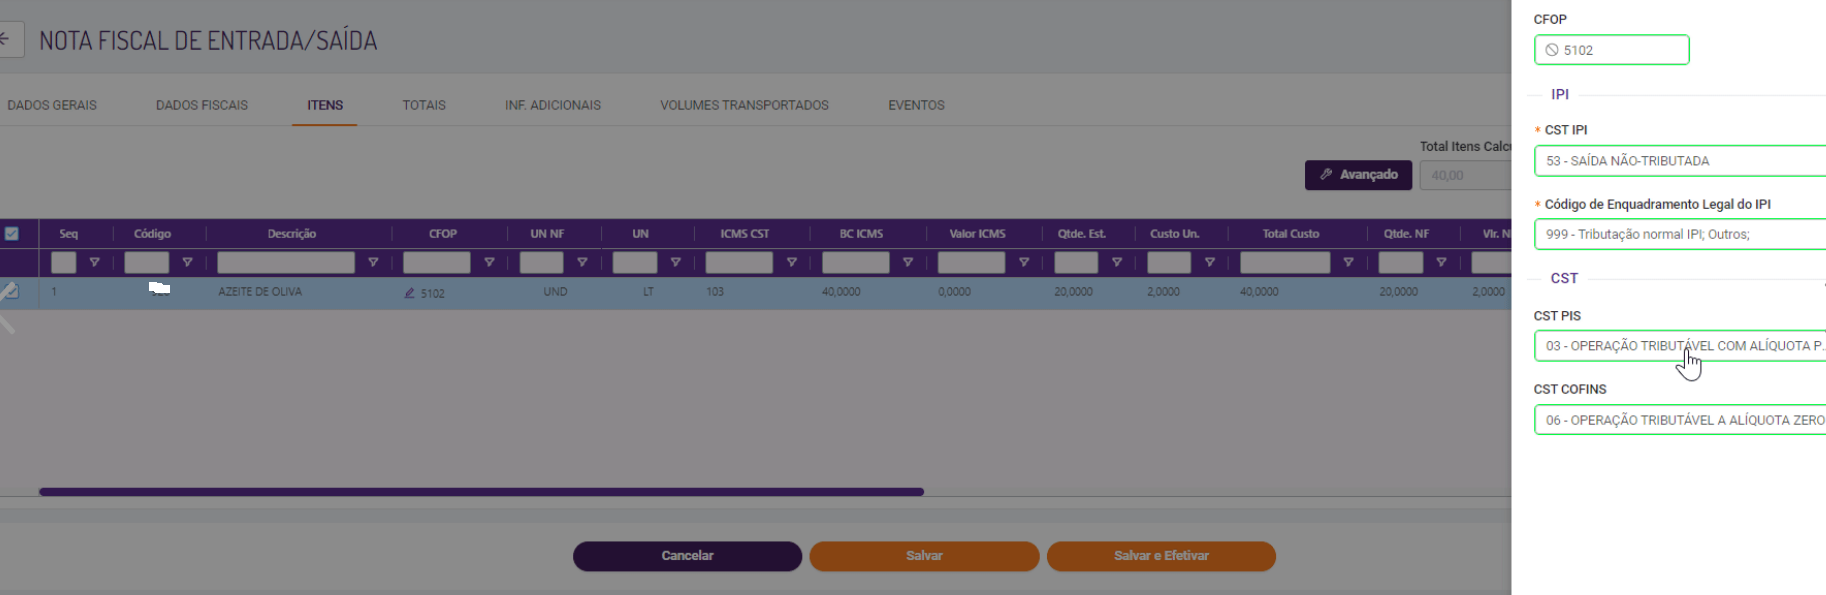Open the Código de Enquadramento Legal do IPI dropdown
The width and height of the screenshot is (1826, 595).
[1680, 234]
